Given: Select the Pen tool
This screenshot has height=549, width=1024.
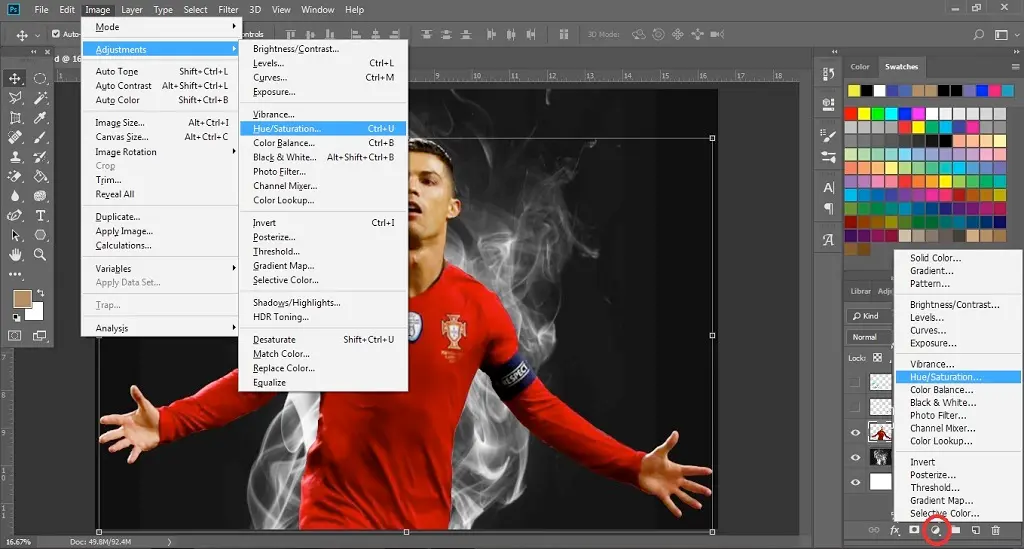Looking at the screenshot, I should (x=14, y=215).
